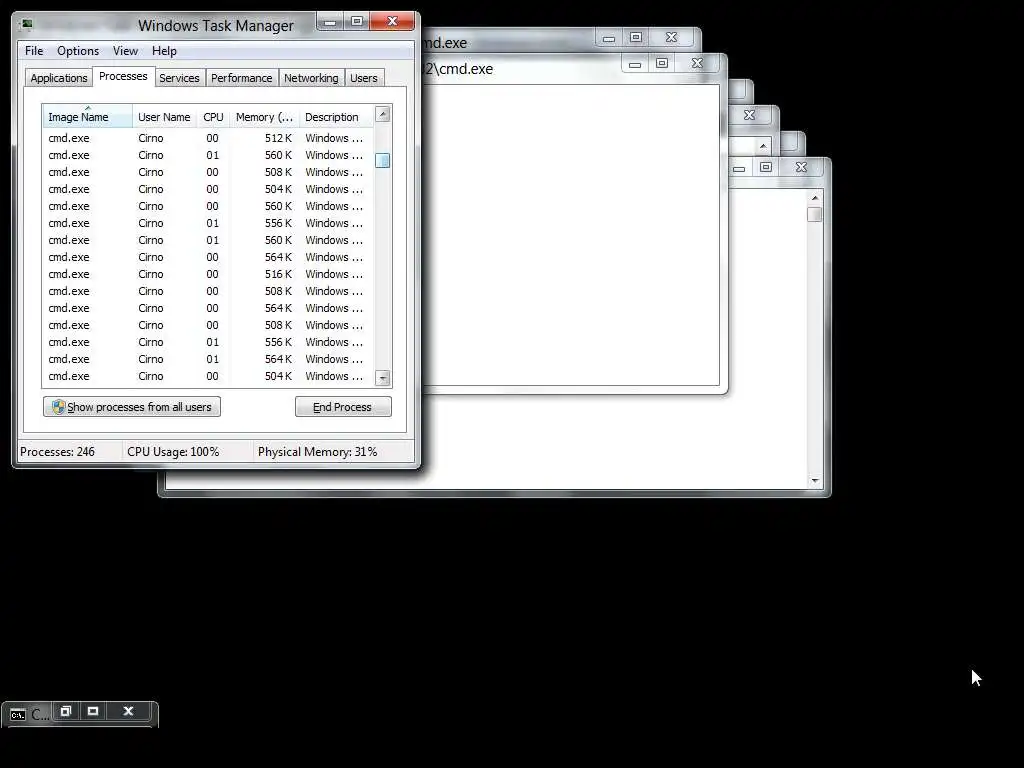Switch to the Users tab
The image size is (1024, 768).
[x=364, y=78]
